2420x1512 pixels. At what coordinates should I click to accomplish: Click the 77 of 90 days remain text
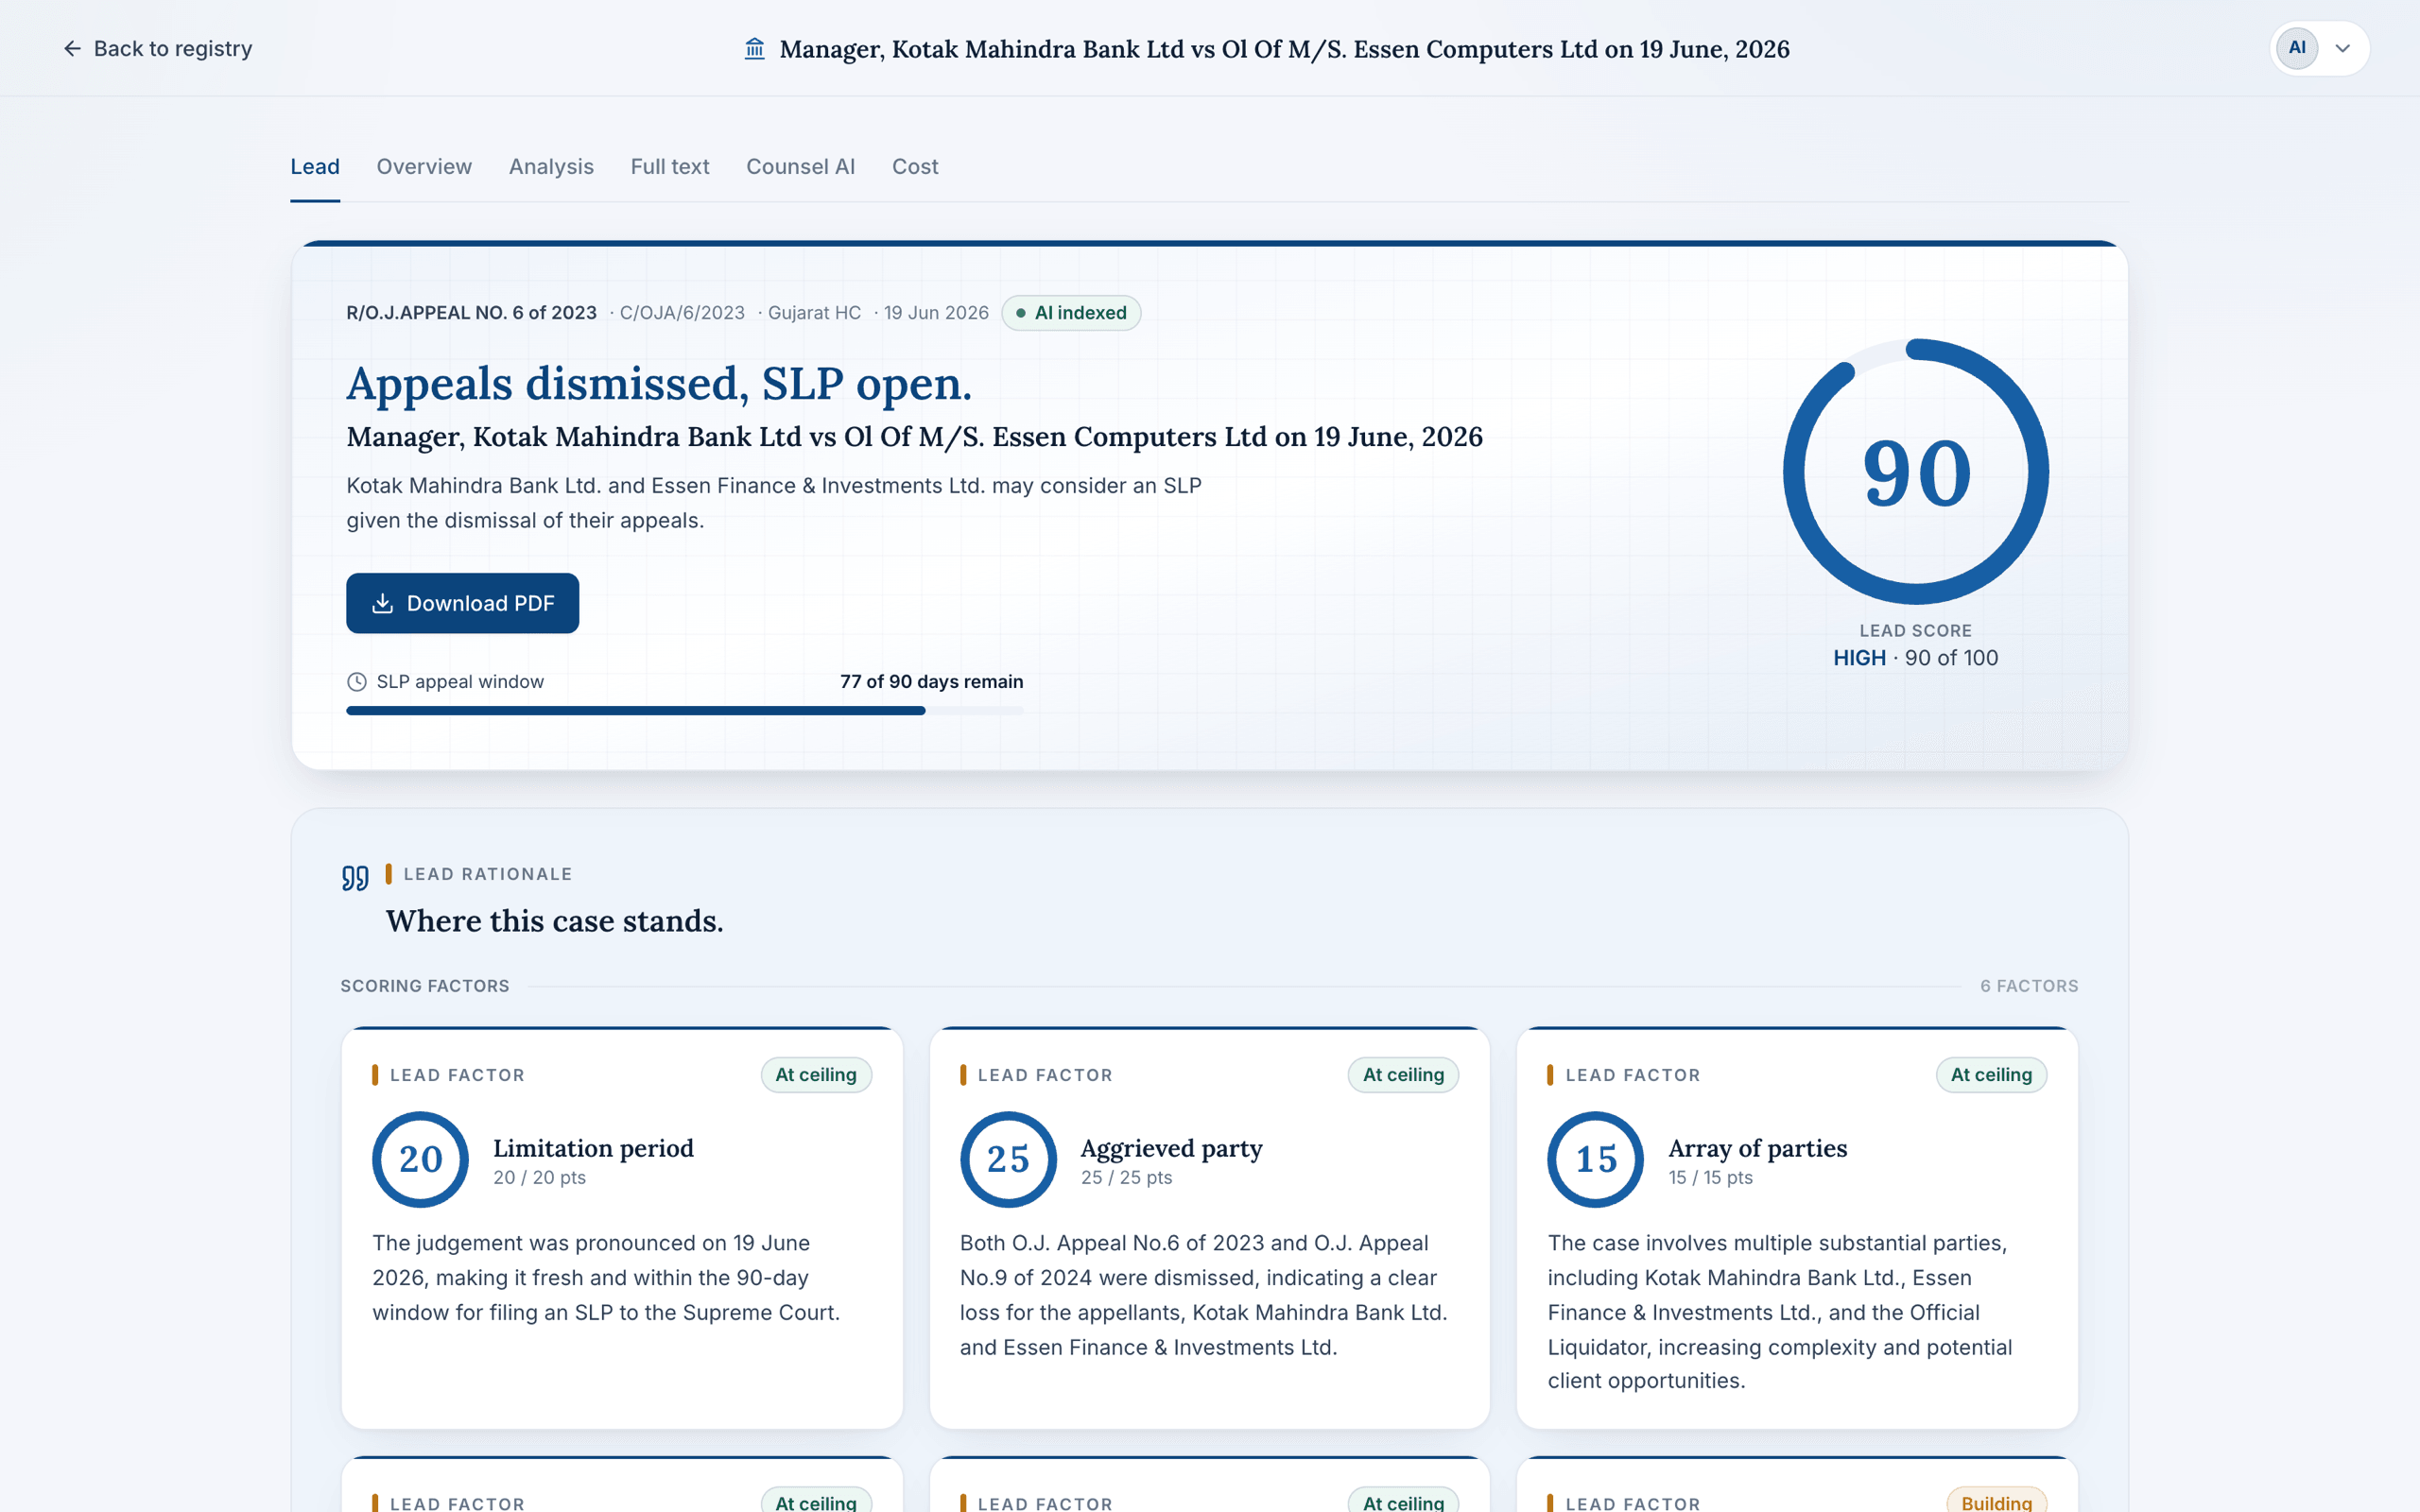[x=931, y=682]
